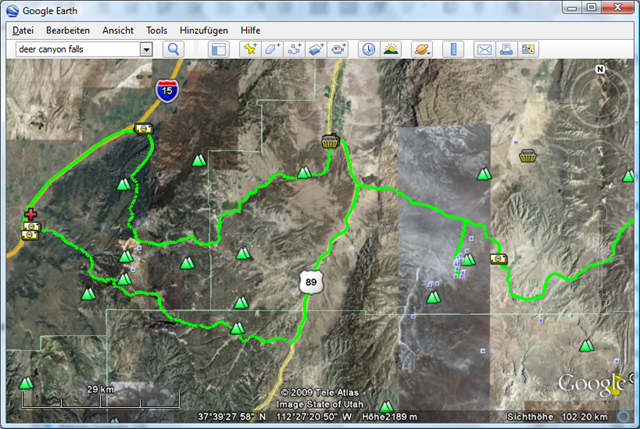The width and height of the screenshot is (640, 429).
Task: Toggle the historical imagery clock icon
Action: [x=368, y=49]
